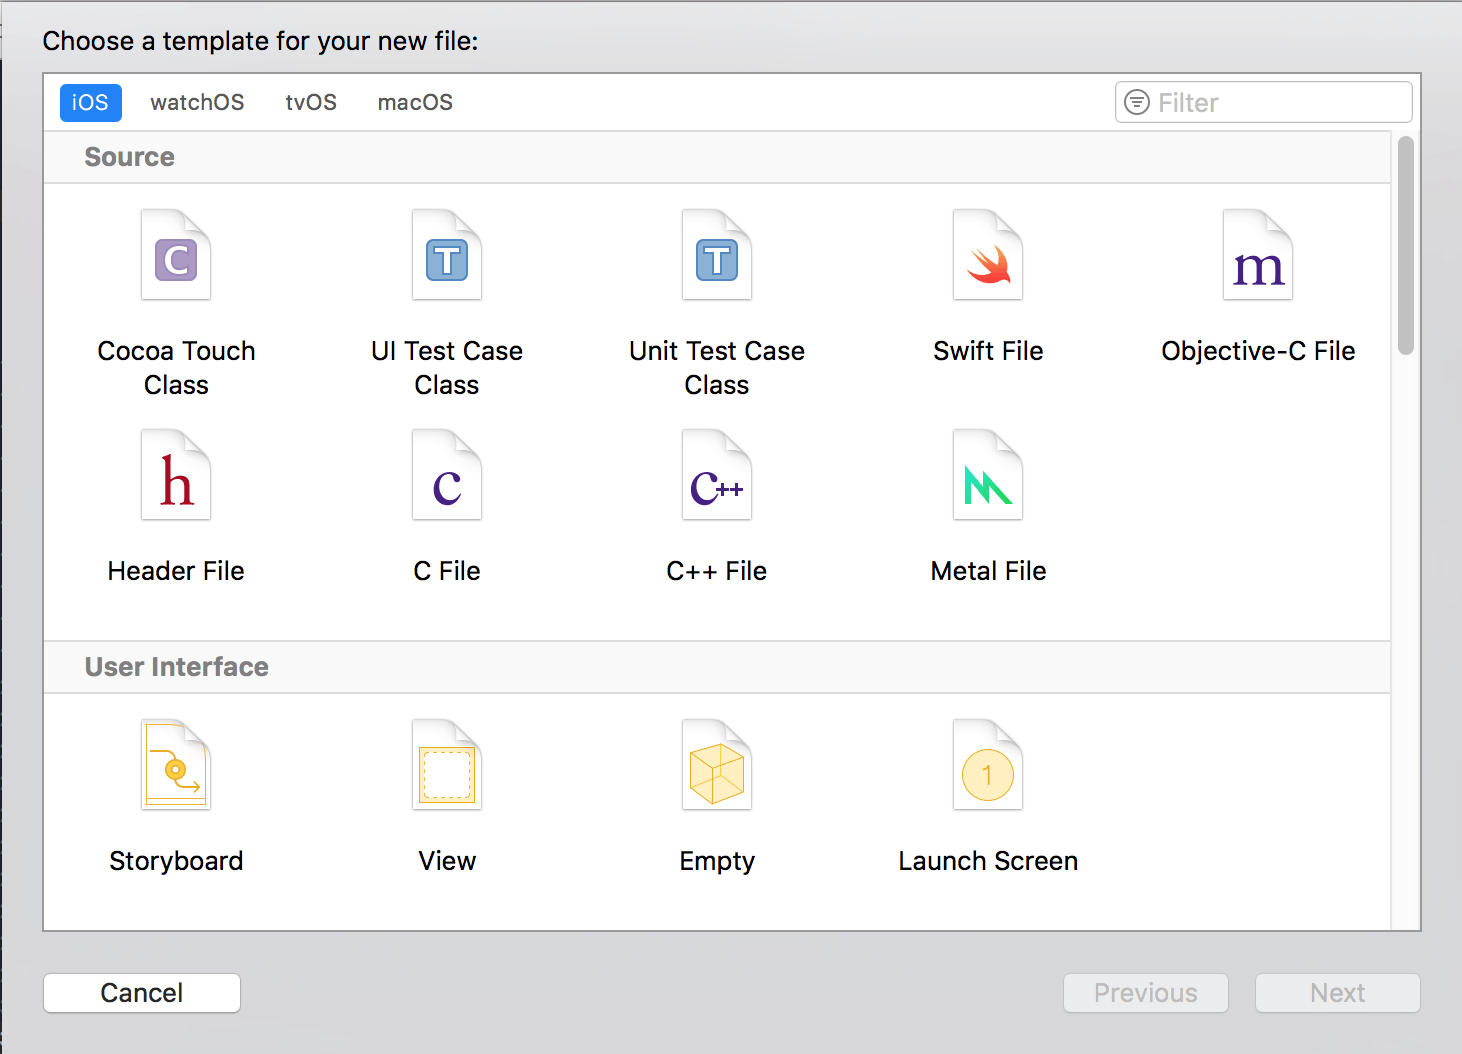Click the template list vertical scrollbar
This screenshot has width=1462, height=1054.
[x=1406, y=246]
